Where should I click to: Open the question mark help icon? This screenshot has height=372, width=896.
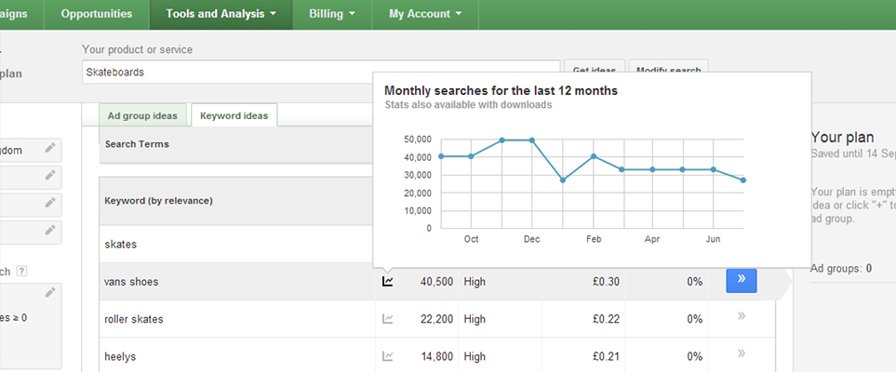coord(21,271)
